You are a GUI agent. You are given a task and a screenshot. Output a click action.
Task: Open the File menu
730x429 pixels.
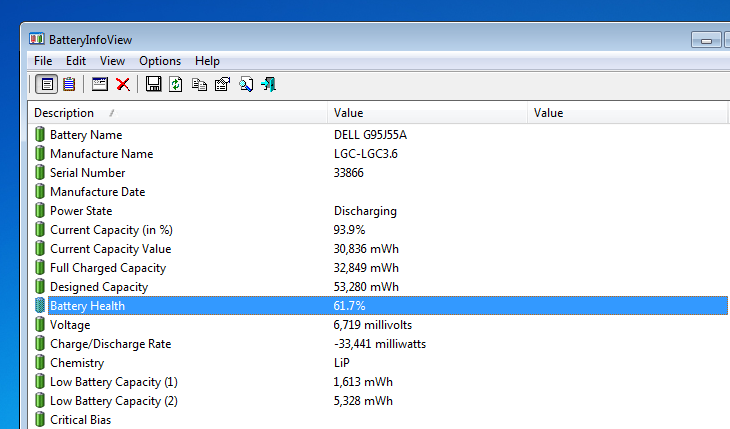[x=43, y=61]
